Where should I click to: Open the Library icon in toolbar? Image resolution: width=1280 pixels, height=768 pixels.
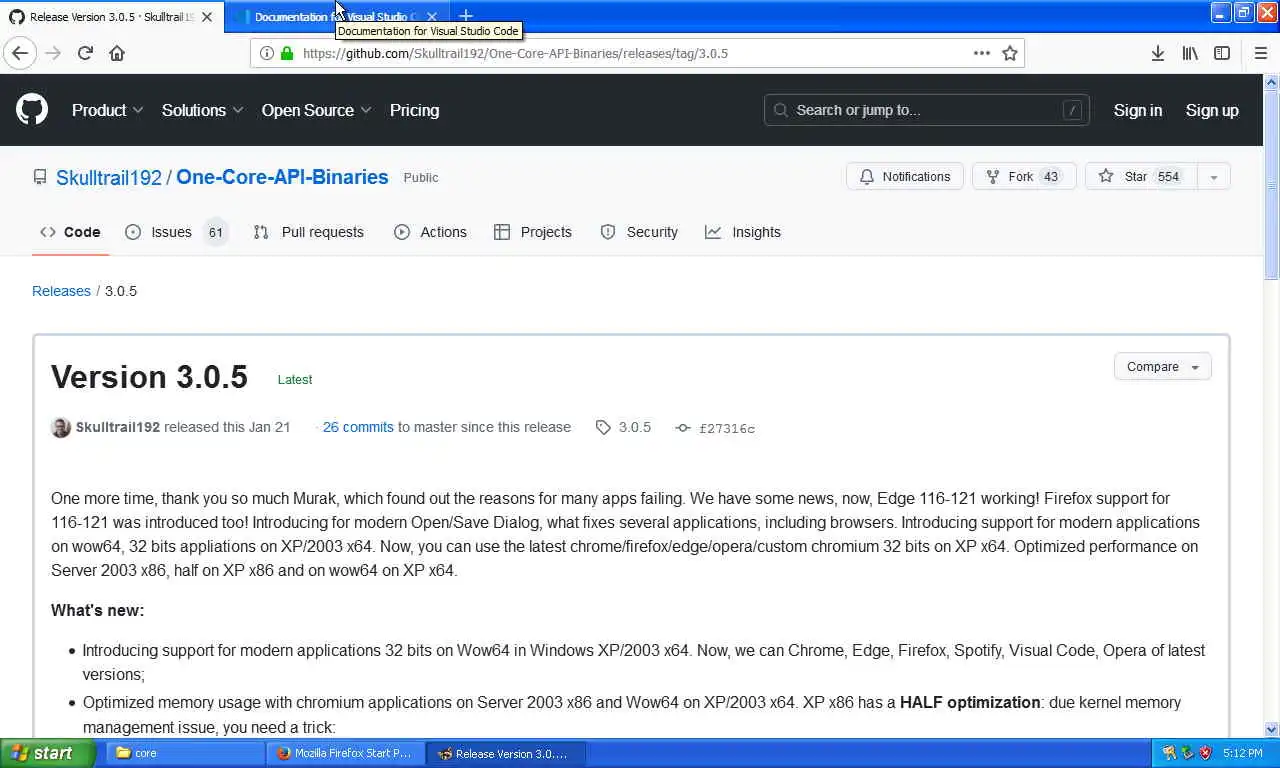click(x=1190, y=53)
